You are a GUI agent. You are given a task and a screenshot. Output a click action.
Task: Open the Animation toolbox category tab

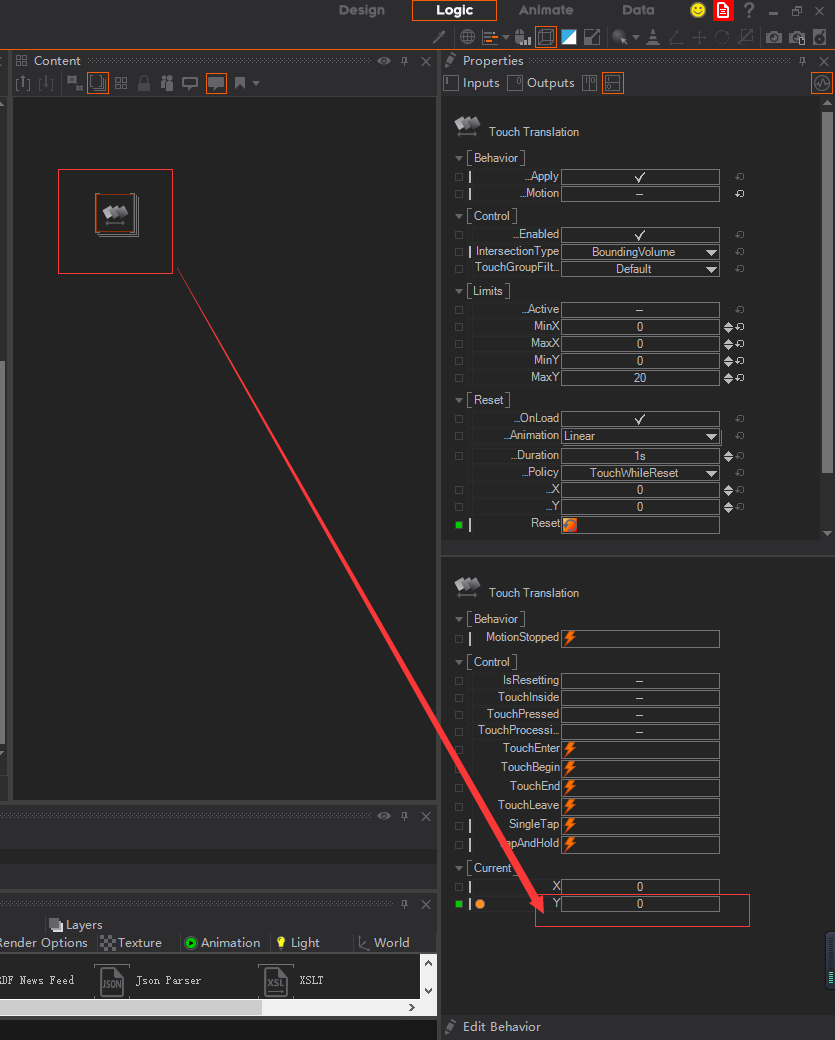tap(222, 943)
